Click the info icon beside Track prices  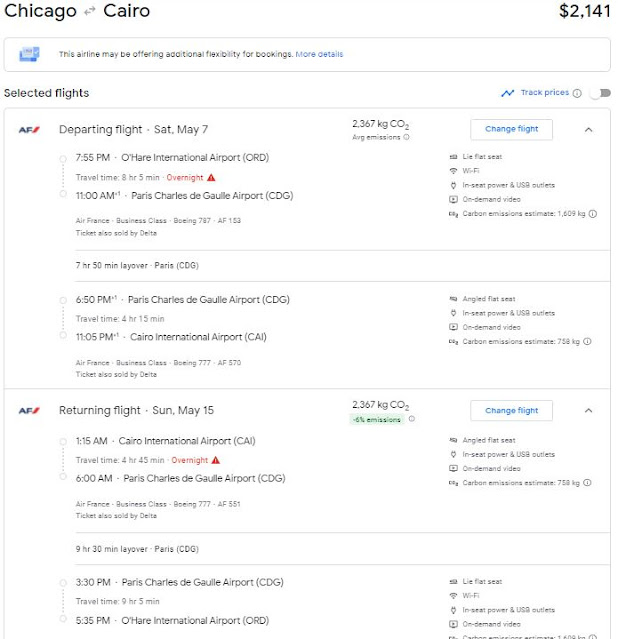(578, 93)
